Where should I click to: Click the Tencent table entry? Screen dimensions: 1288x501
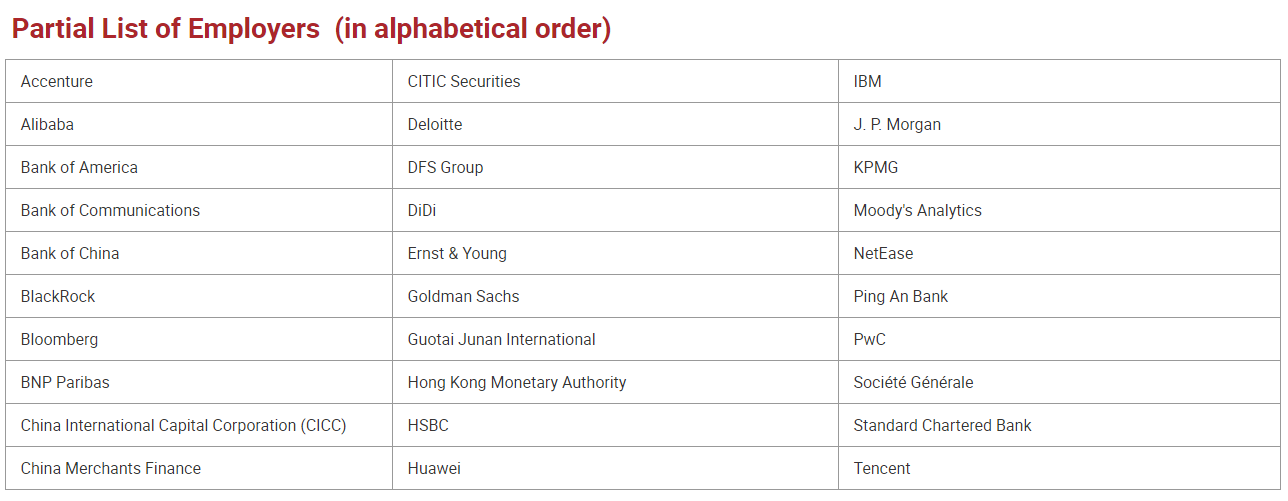[x=882, y=469]
